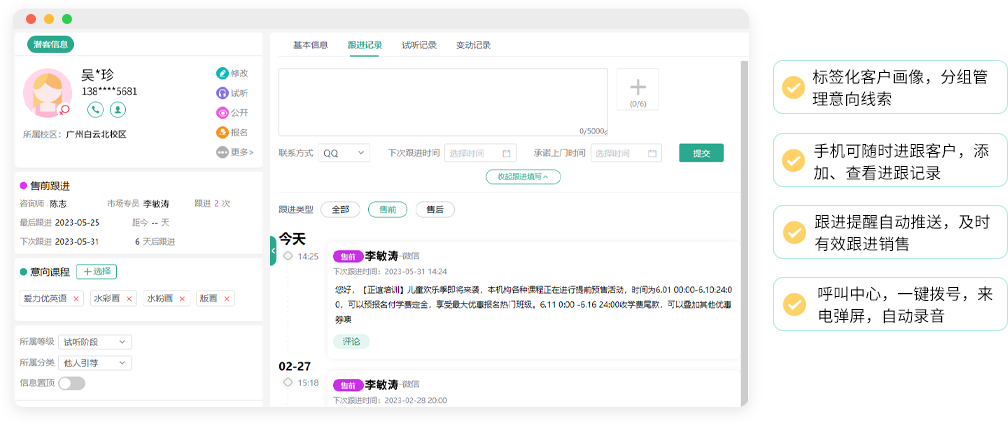Screen dimensions: 1008x424
Task: Click the plus icon to add attachment
Action: point(637,88)
